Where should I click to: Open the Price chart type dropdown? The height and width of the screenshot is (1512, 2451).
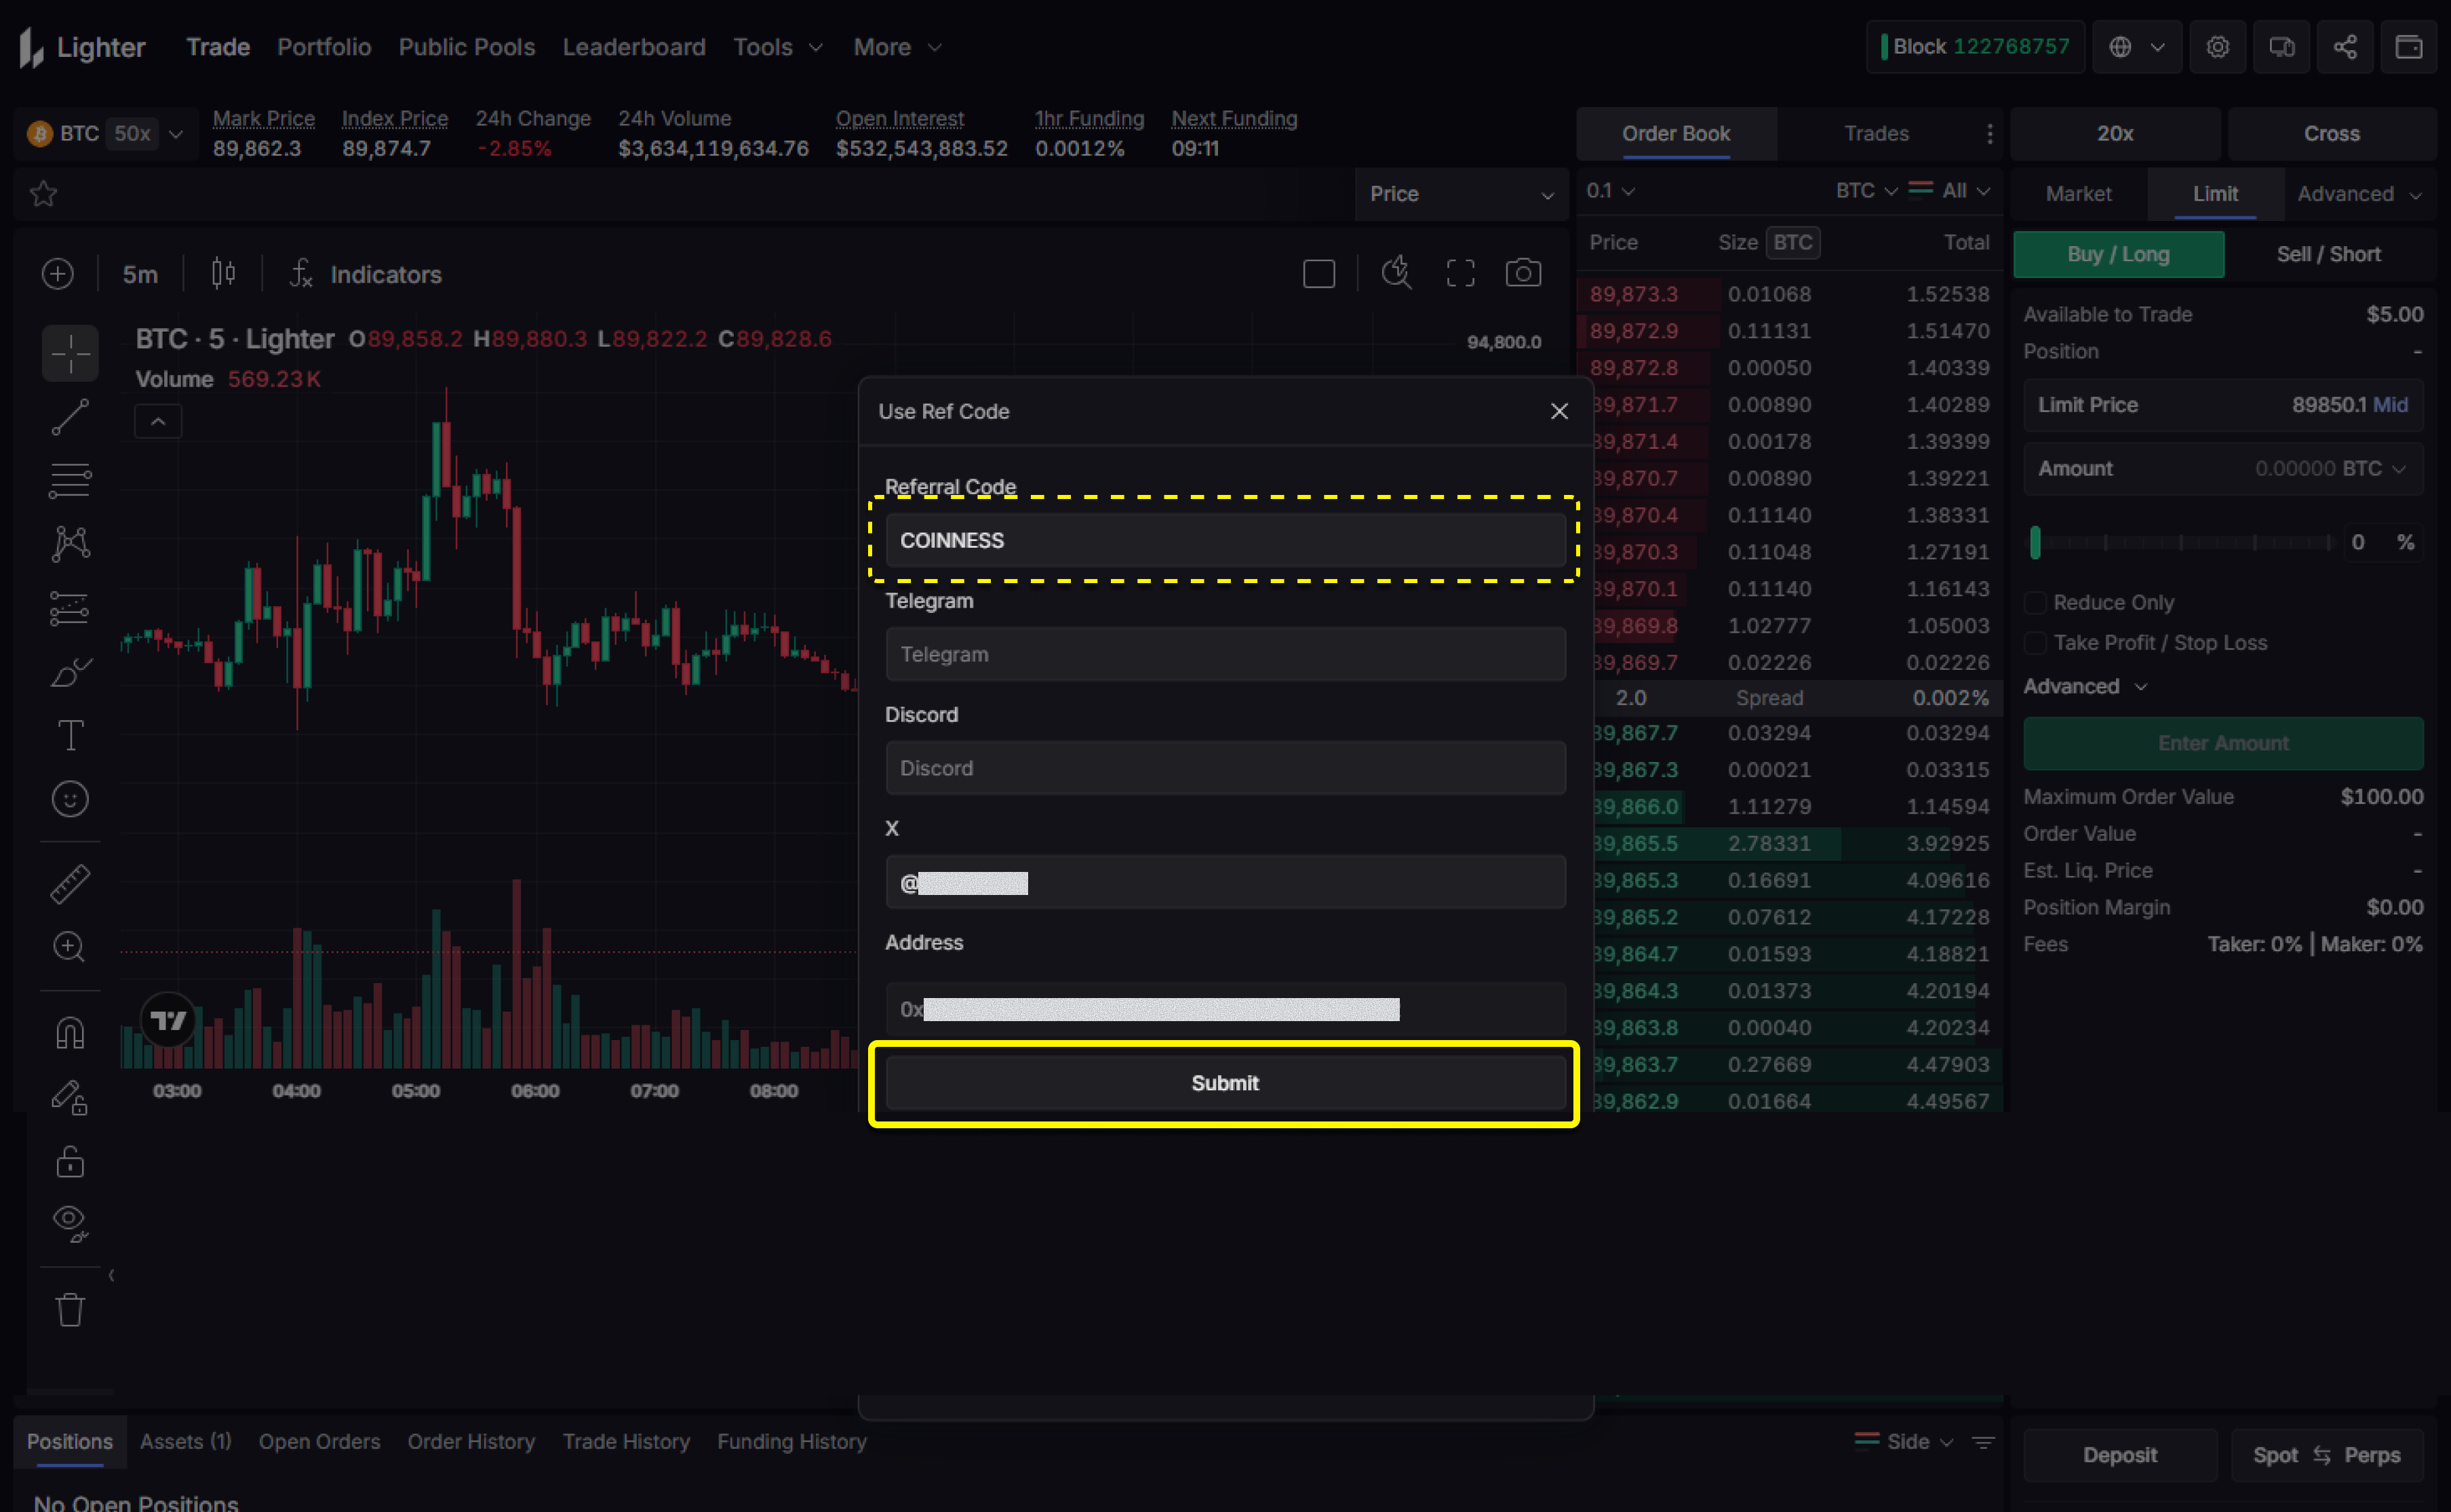1461,194
